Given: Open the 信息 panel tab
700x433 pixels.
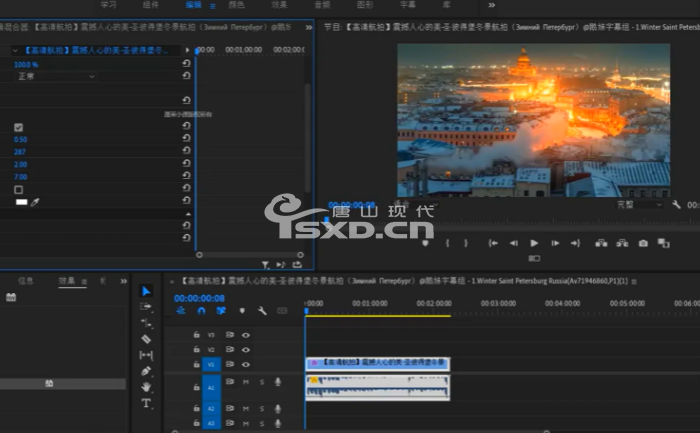Looking at the screenshot, I should point(25,281).
